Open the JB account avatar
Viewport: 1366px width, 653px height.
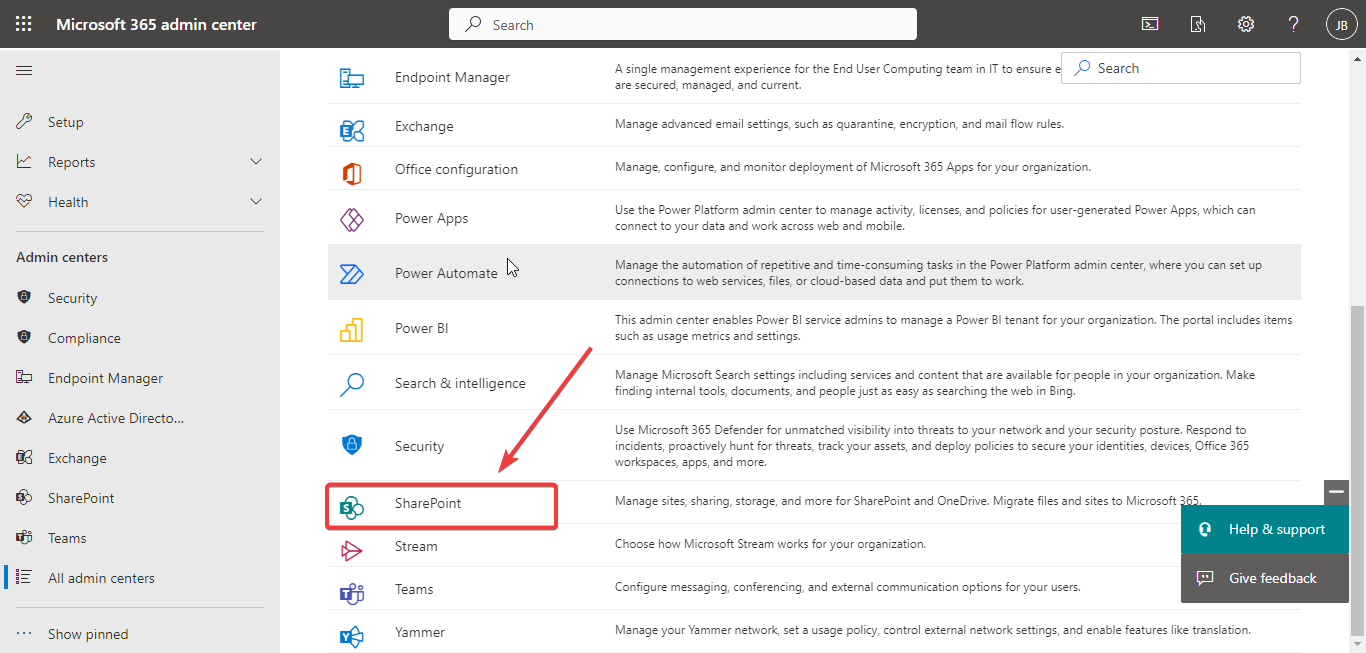(x=1341, y=25)
